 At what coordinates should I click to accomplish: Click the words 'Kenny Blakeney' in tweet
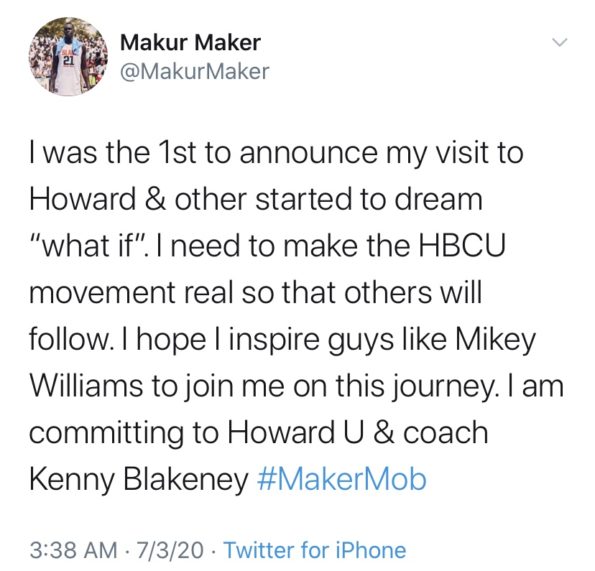point(139,480)
